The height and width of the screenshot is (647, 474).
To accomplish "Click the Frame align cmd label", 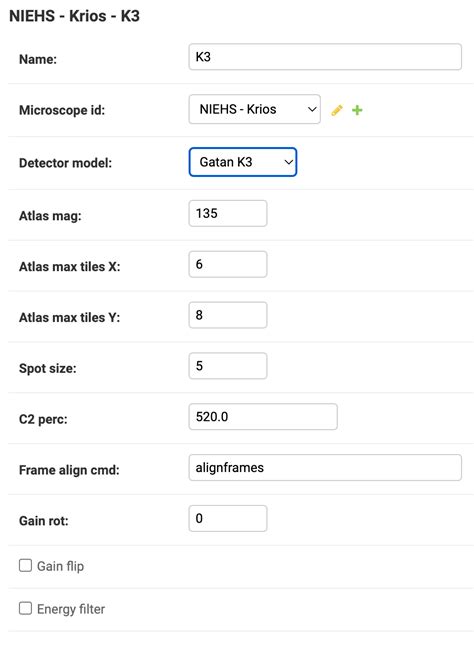I will [x=69, y=470].
